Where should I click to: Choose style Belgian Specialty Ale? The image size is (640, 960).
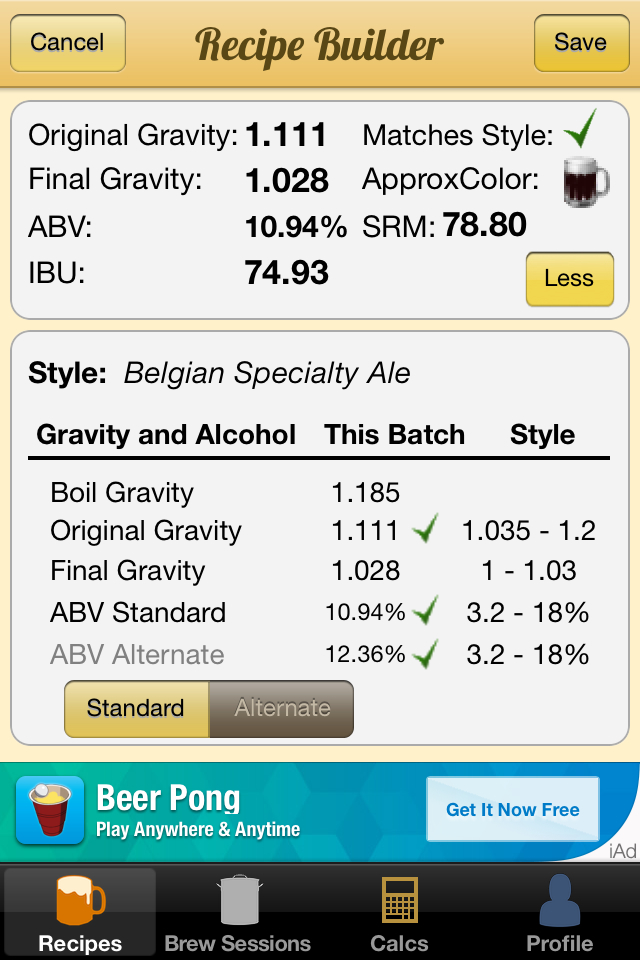[x=266, y=373]
